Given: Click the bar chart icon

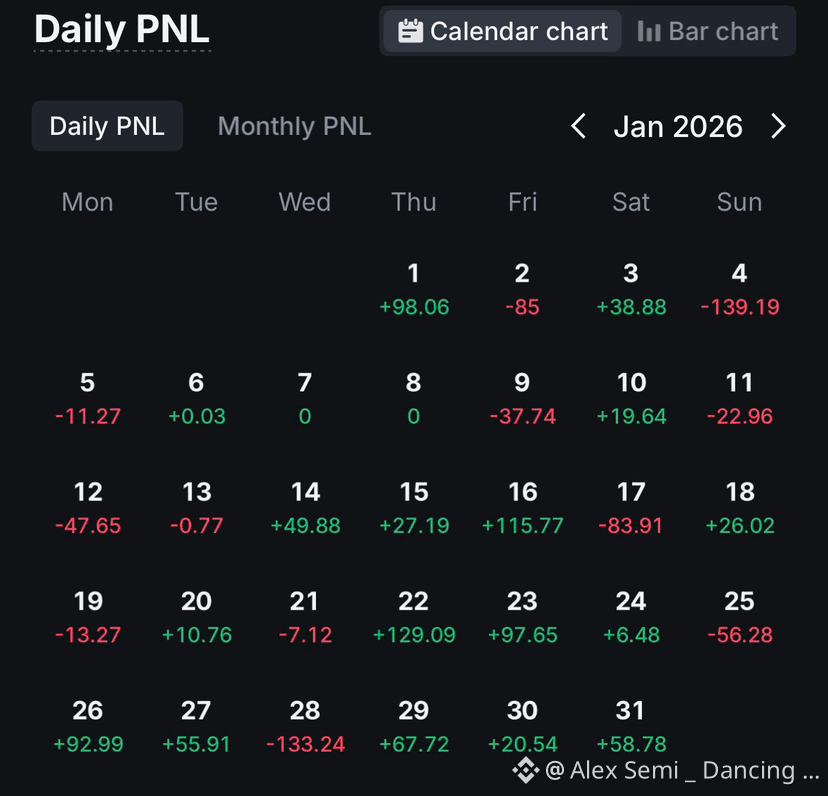Looking at the screenshot, I should coord(649,31).
